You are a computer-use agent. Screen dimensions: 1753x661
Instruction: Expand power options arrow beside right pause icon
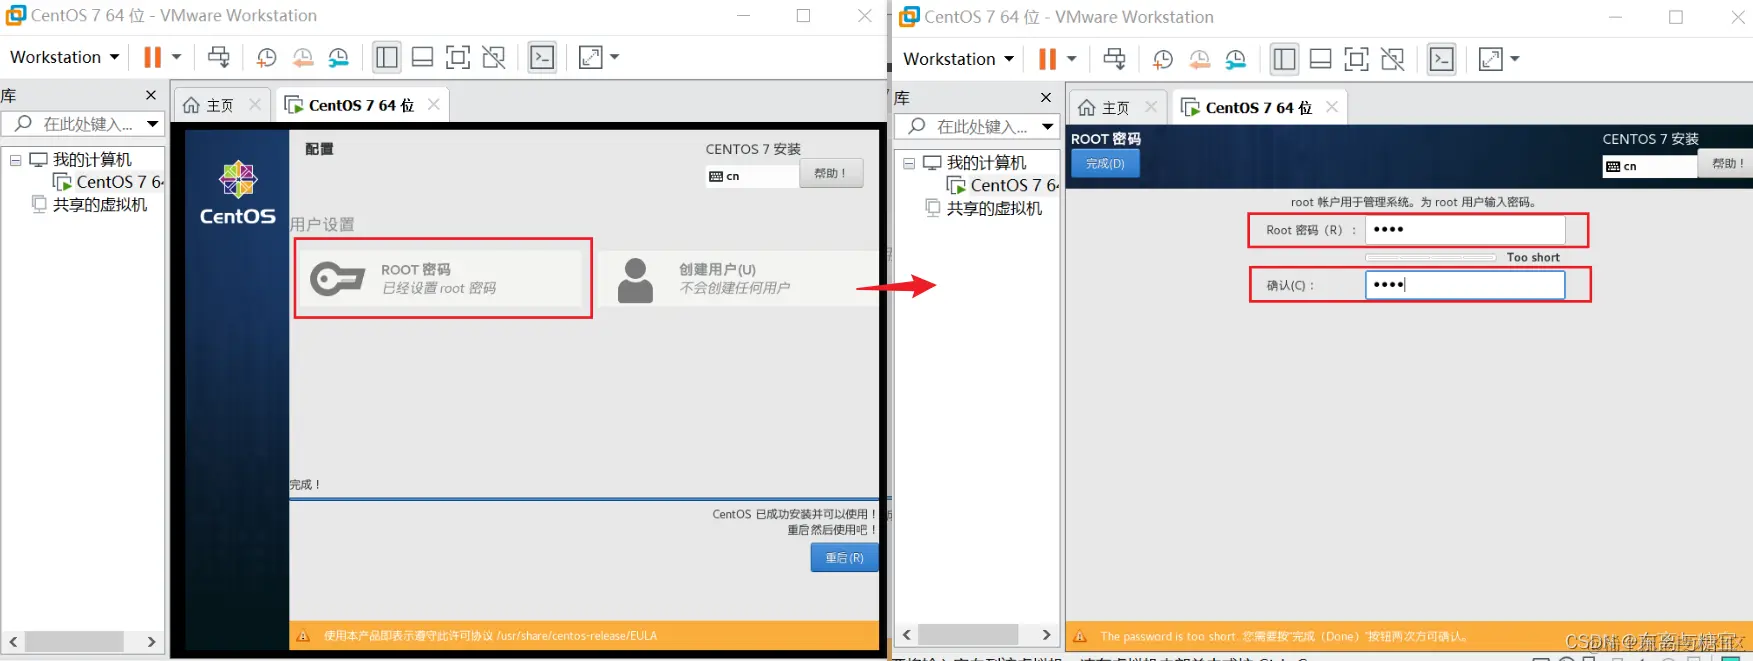(x=1072, y=59)
